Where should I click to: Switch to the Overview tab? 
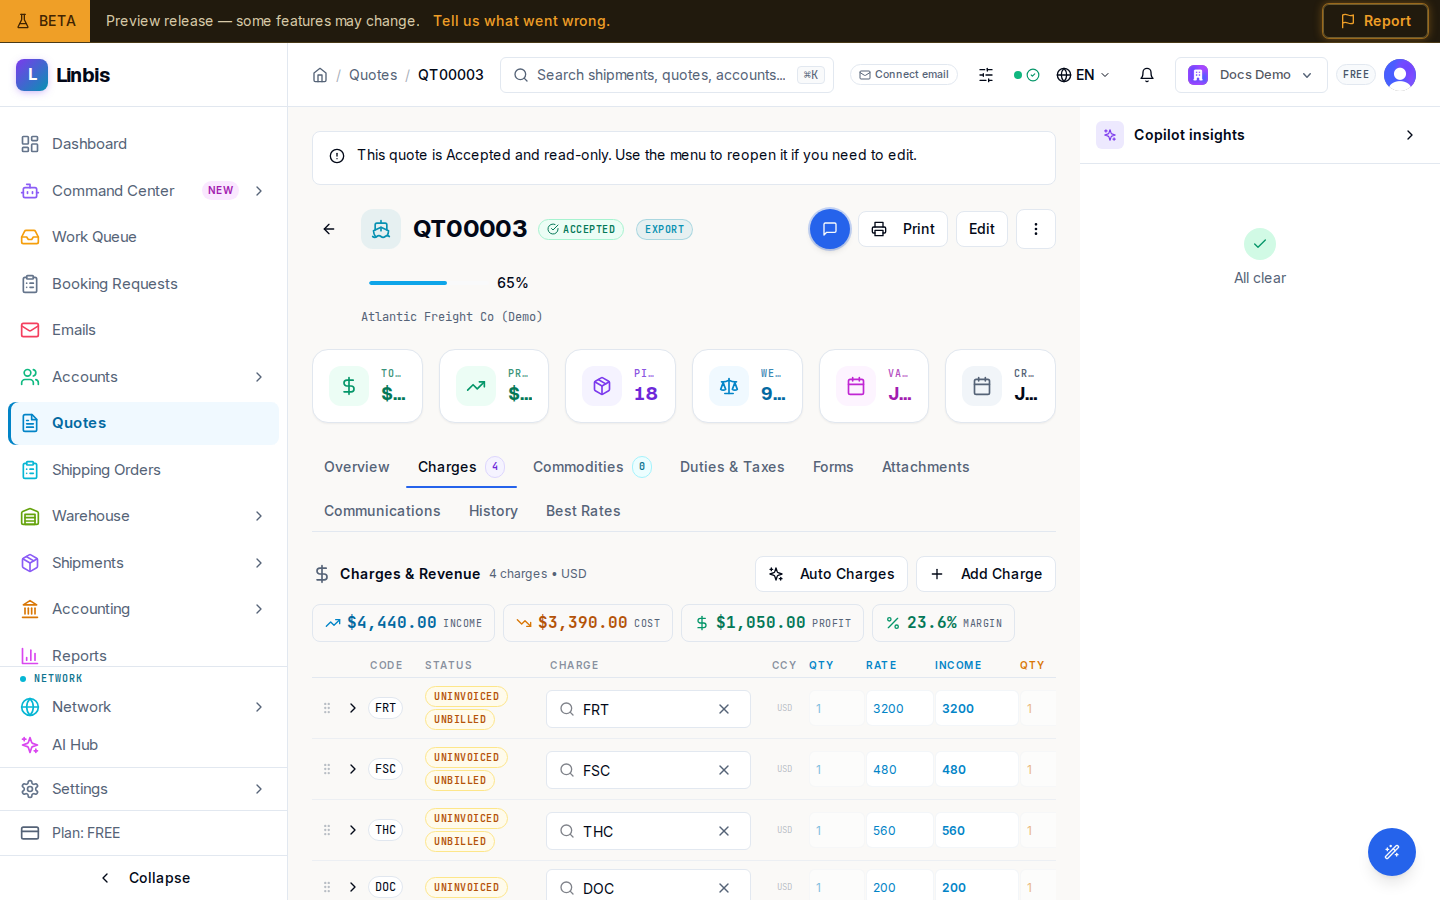357,467
